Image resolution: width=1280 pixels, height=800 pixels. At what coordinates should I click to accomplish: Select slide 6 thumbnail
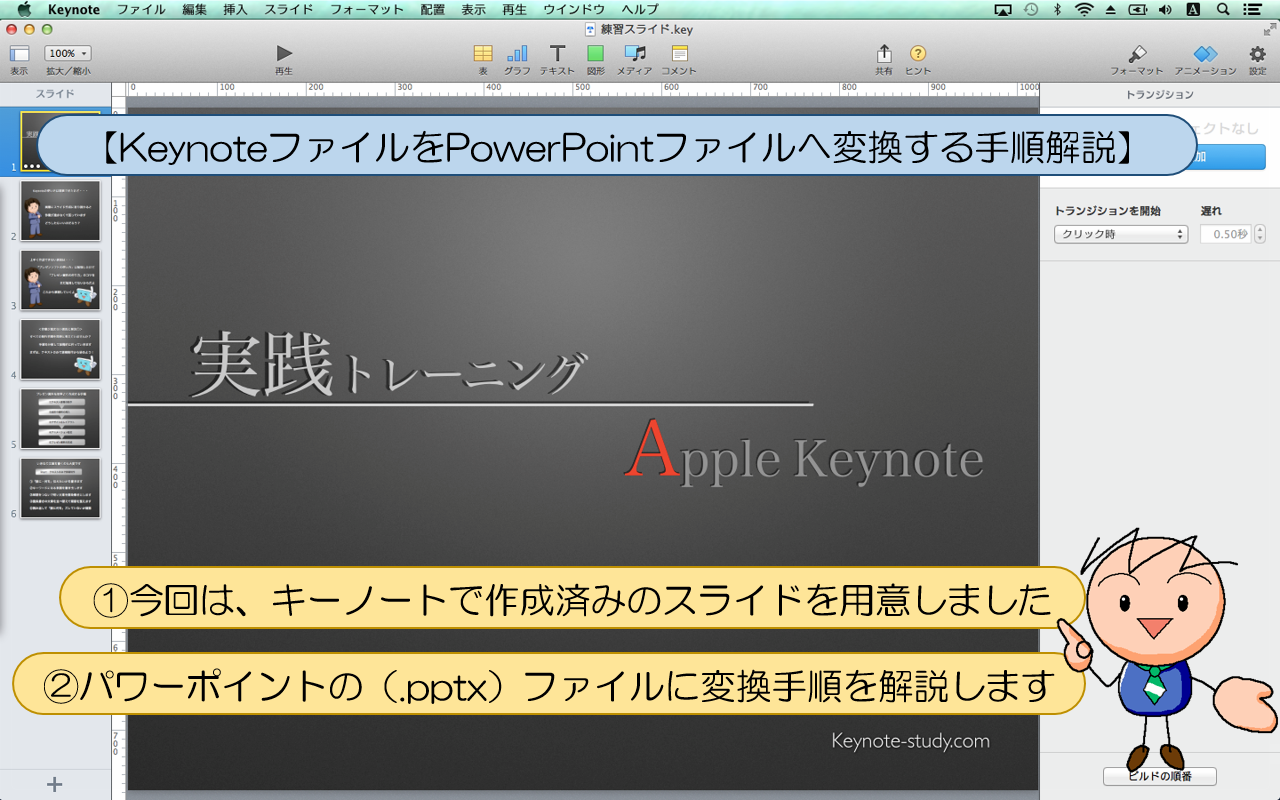coord(61,488)
